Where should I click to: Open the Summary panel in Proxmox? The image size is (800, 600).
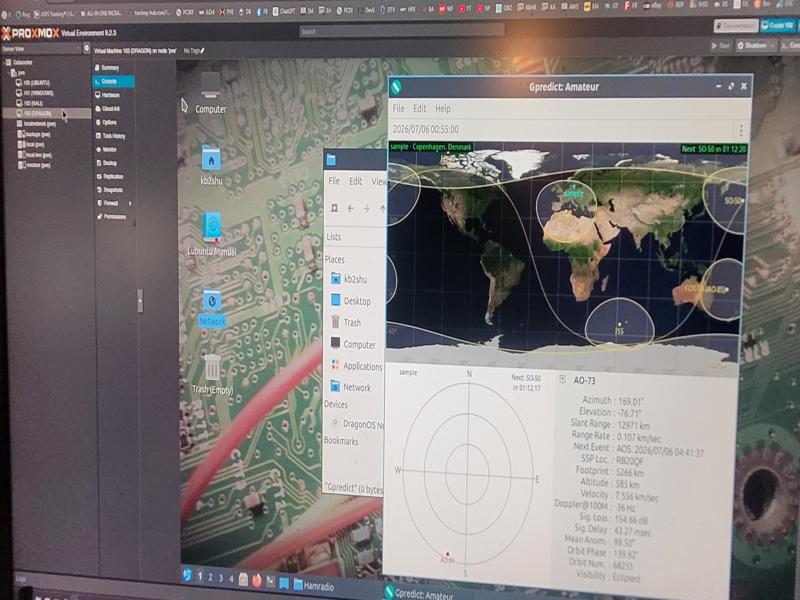click(x=107, y=67)
